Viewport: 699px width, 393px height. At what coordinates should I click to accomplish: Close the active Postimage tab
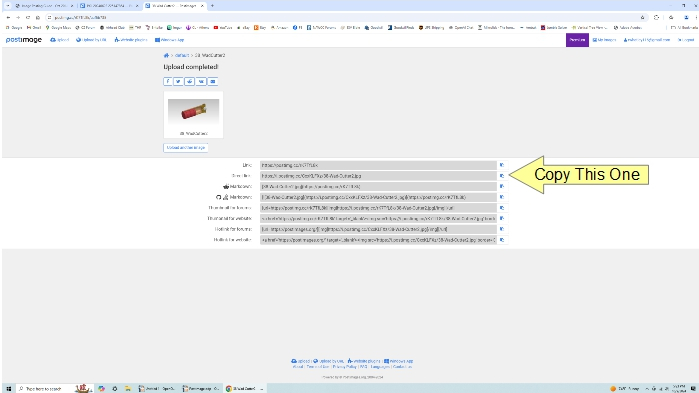202,6
